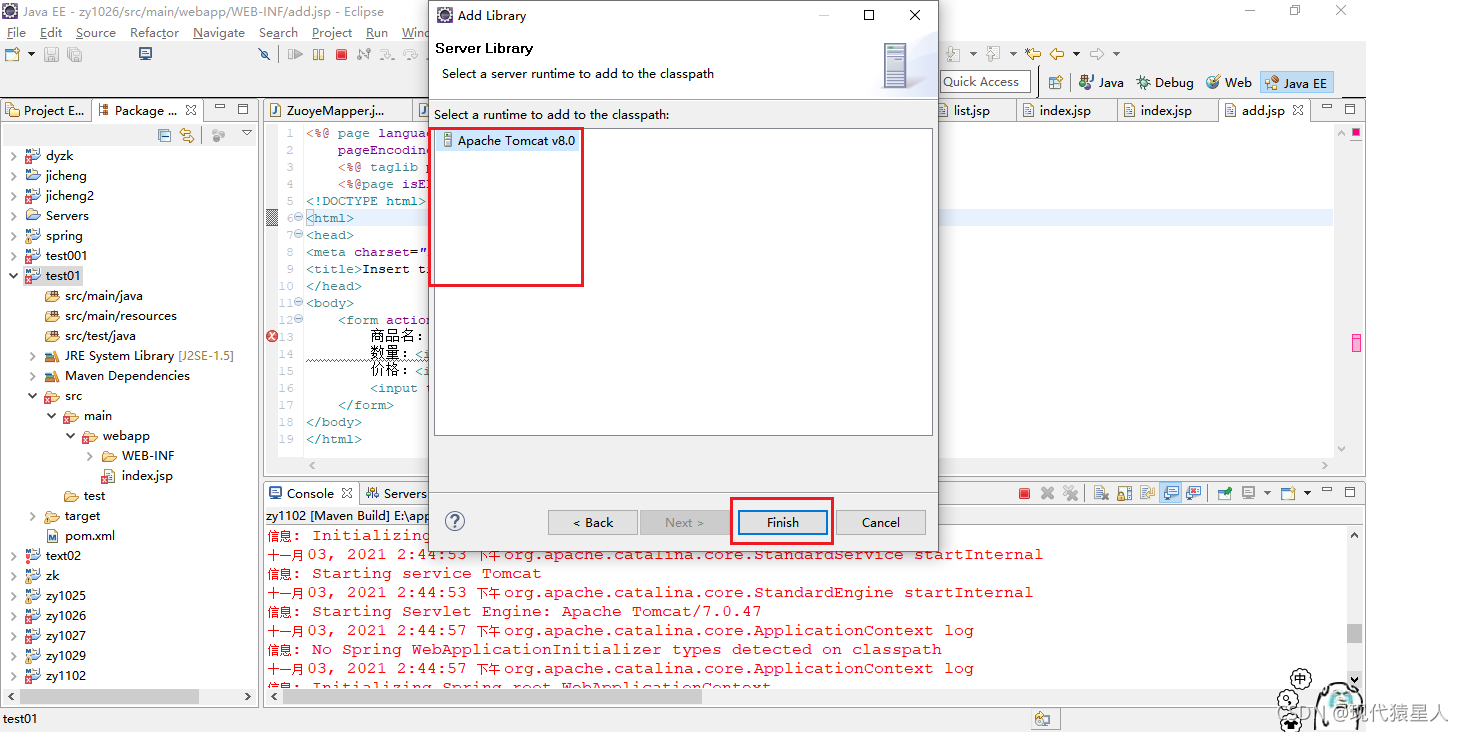Expand JRE System Library node
The height and width of the screenshot is (732, 1464).
pos(32,356)
